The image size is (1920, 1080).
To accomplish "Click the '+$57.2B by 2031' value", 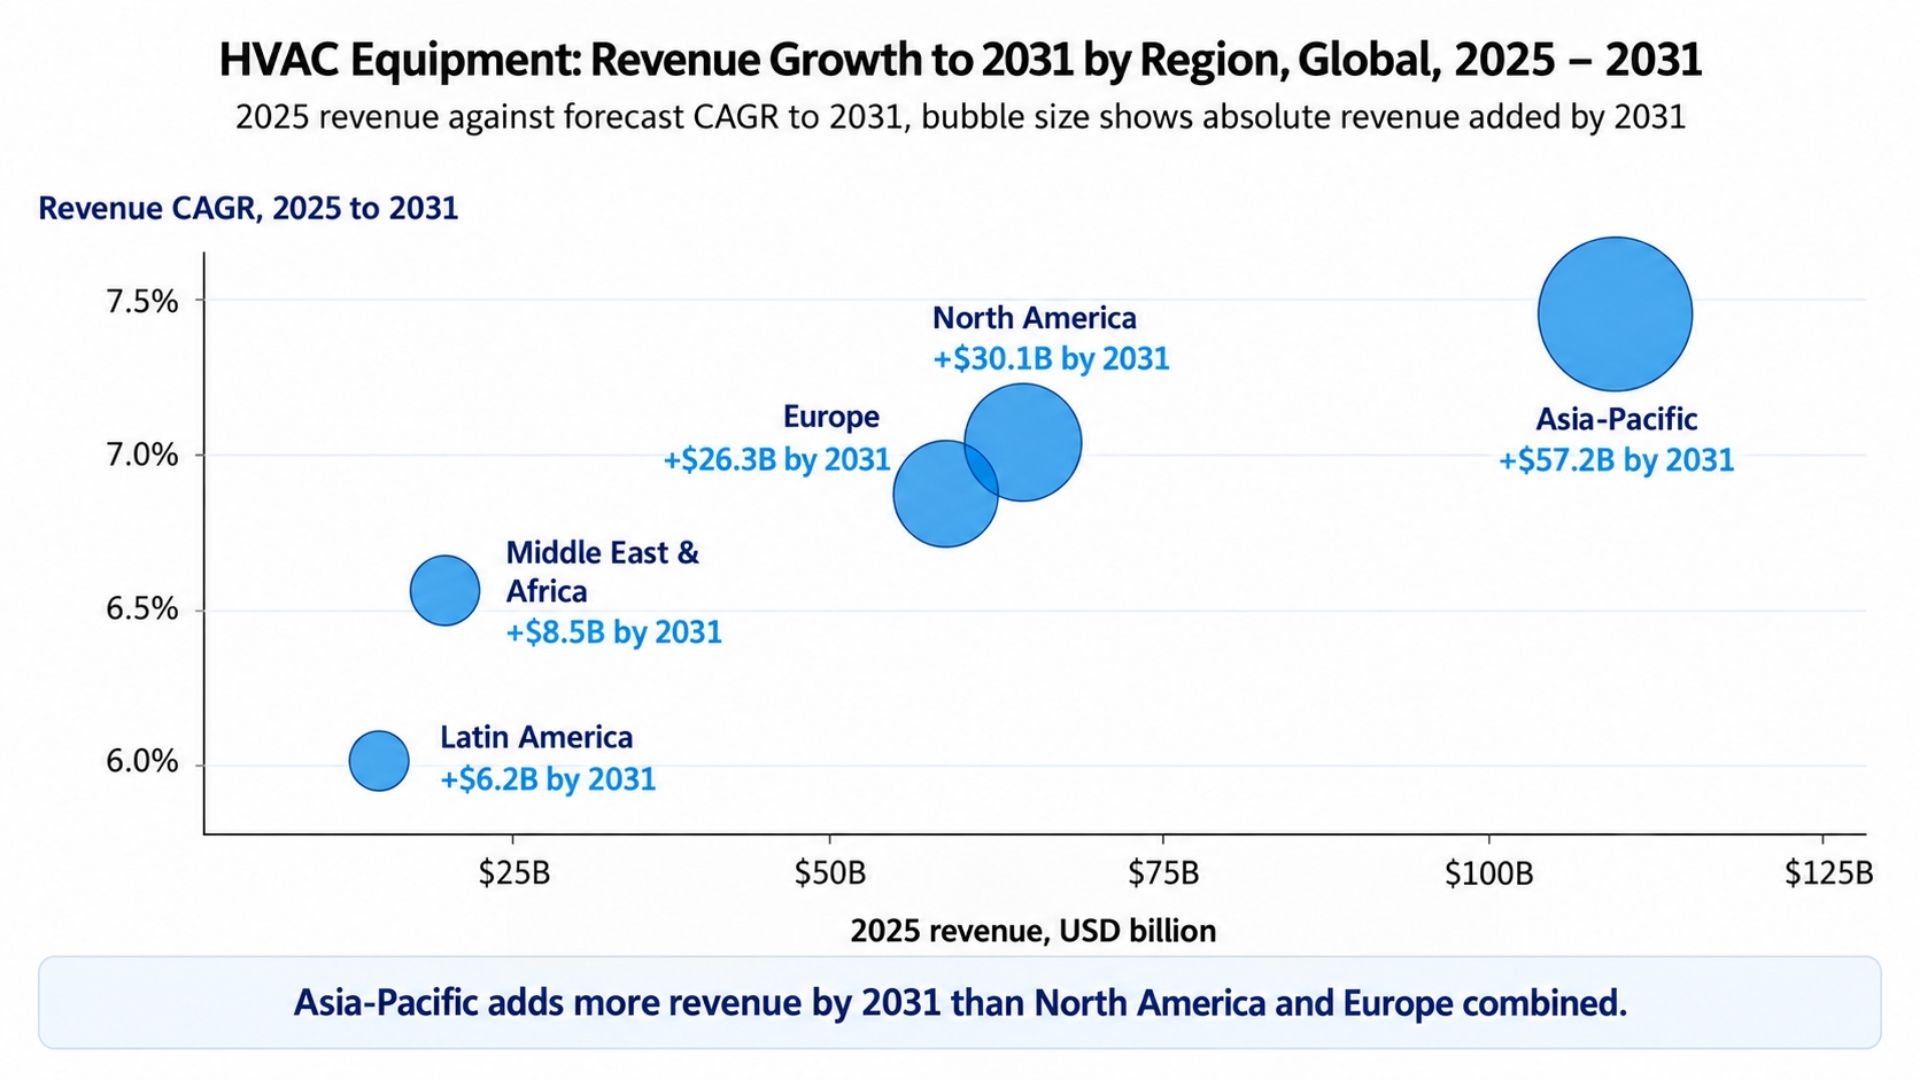I will pyautogui.click(x=1616, y=460).
